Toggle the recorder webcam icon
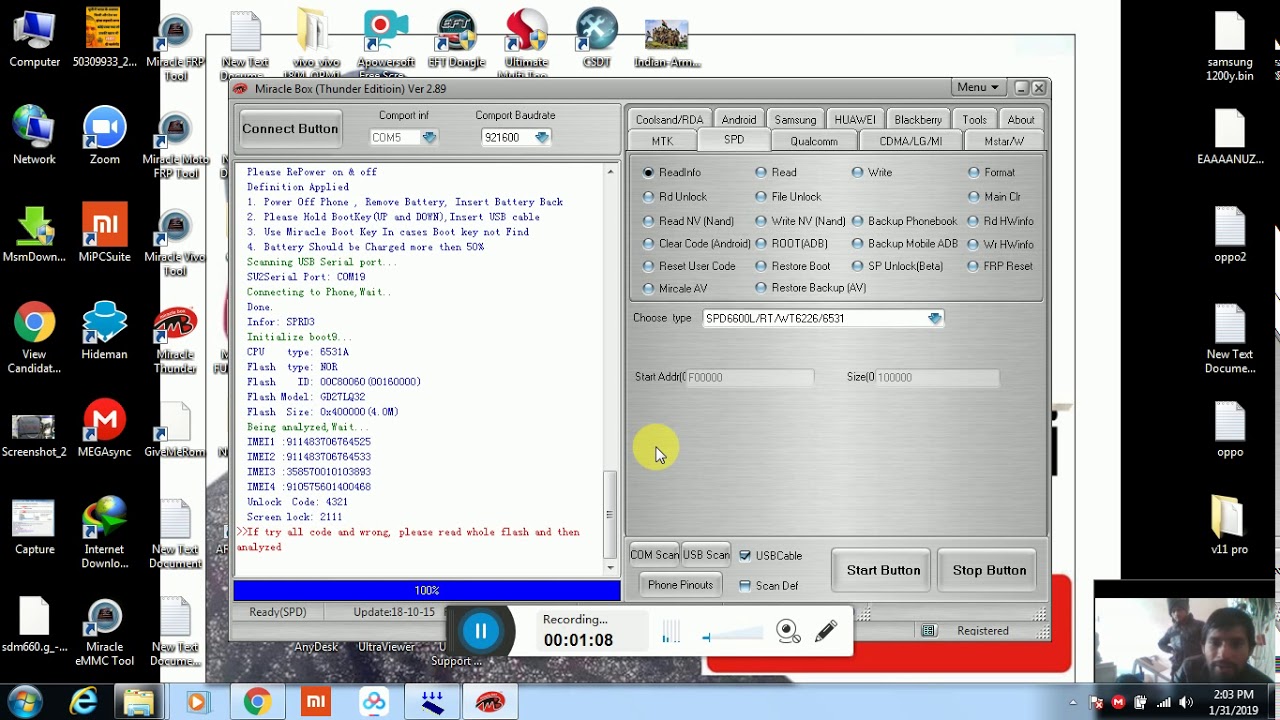This screenshot has width=1280, height=720. 788,631
